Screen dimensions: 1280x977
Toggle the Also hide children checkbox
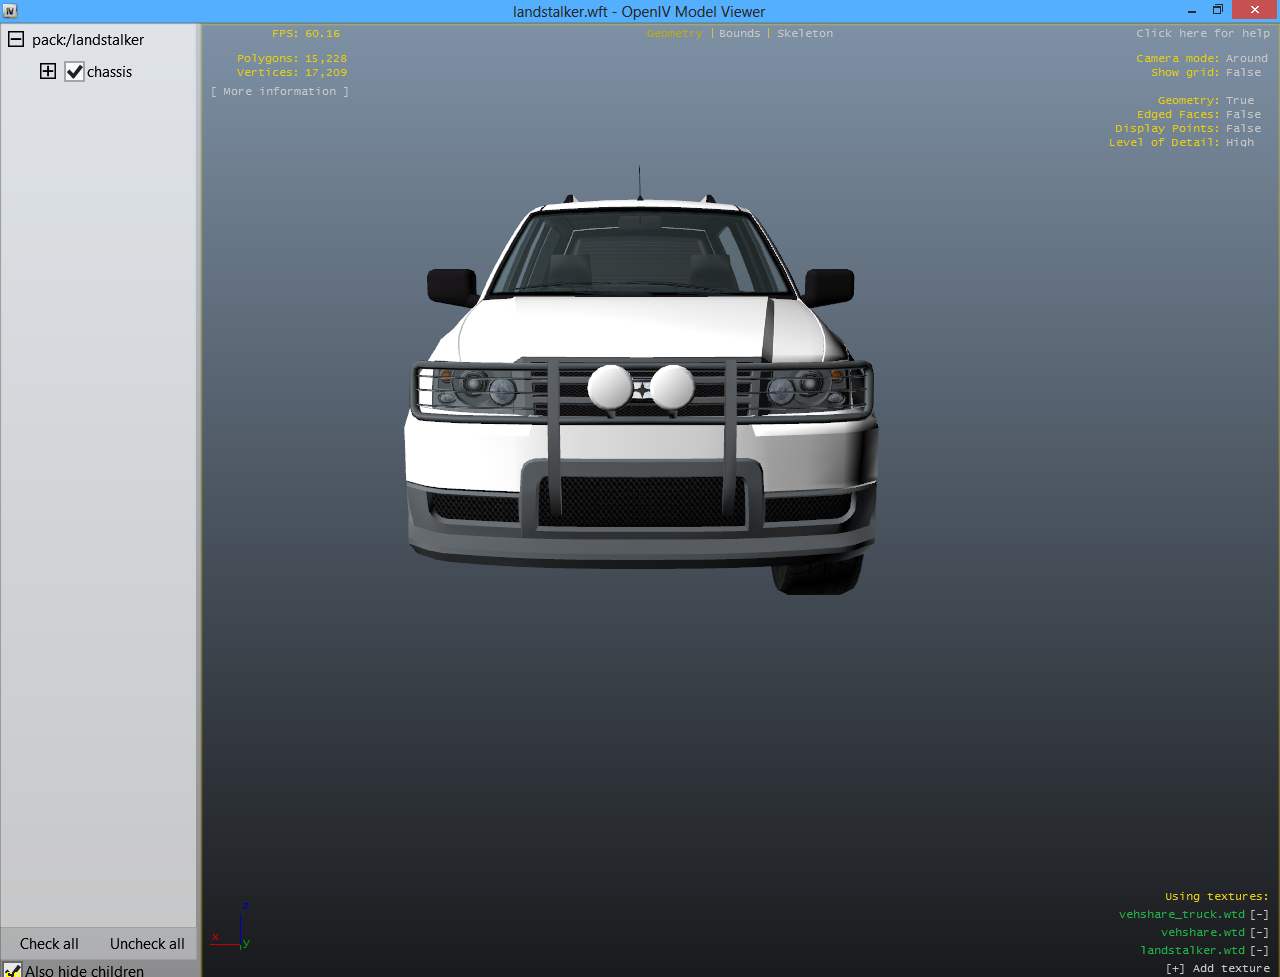(12, 970)
